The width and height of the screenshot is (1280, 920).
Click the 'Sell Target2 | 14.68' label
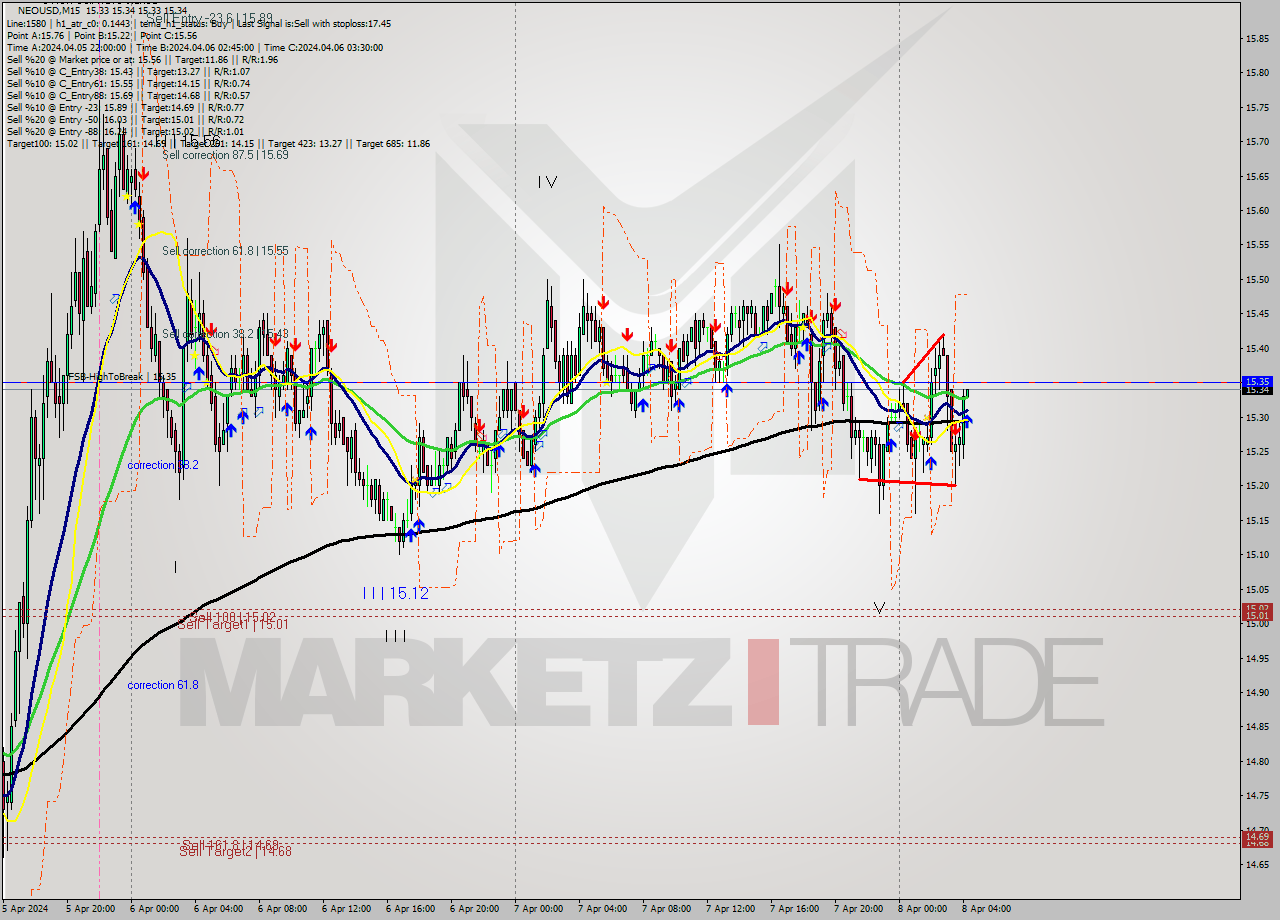[x=235, y=851]
